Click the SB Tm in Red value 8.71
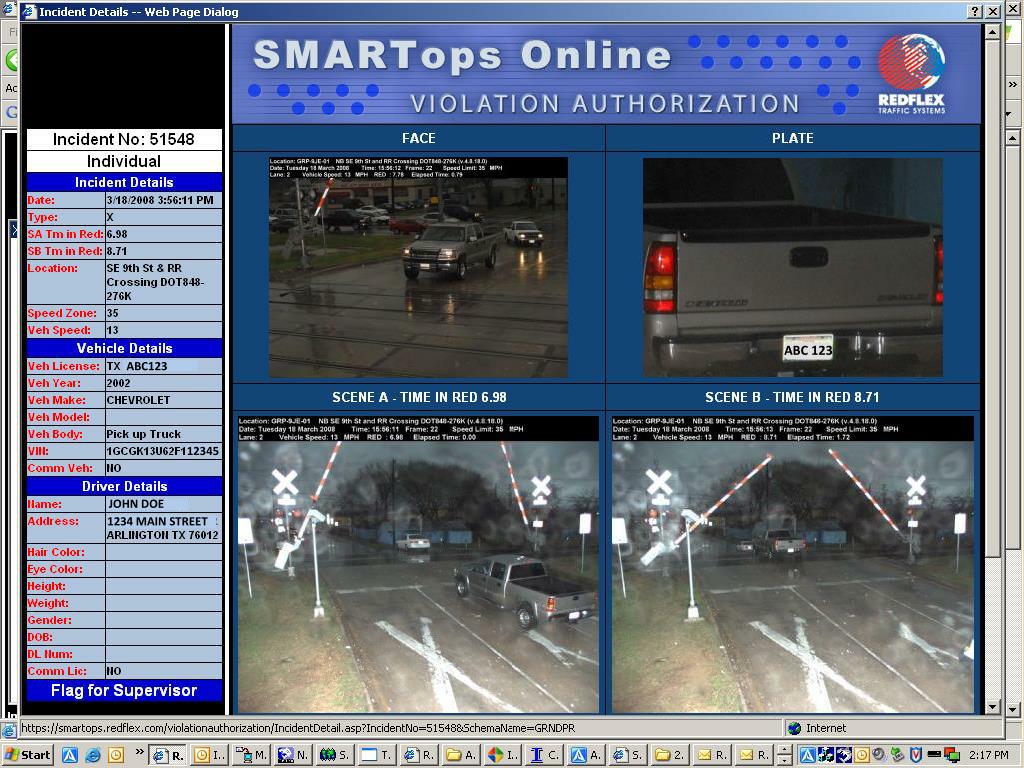1024x768 pixels. pos(117,251)
